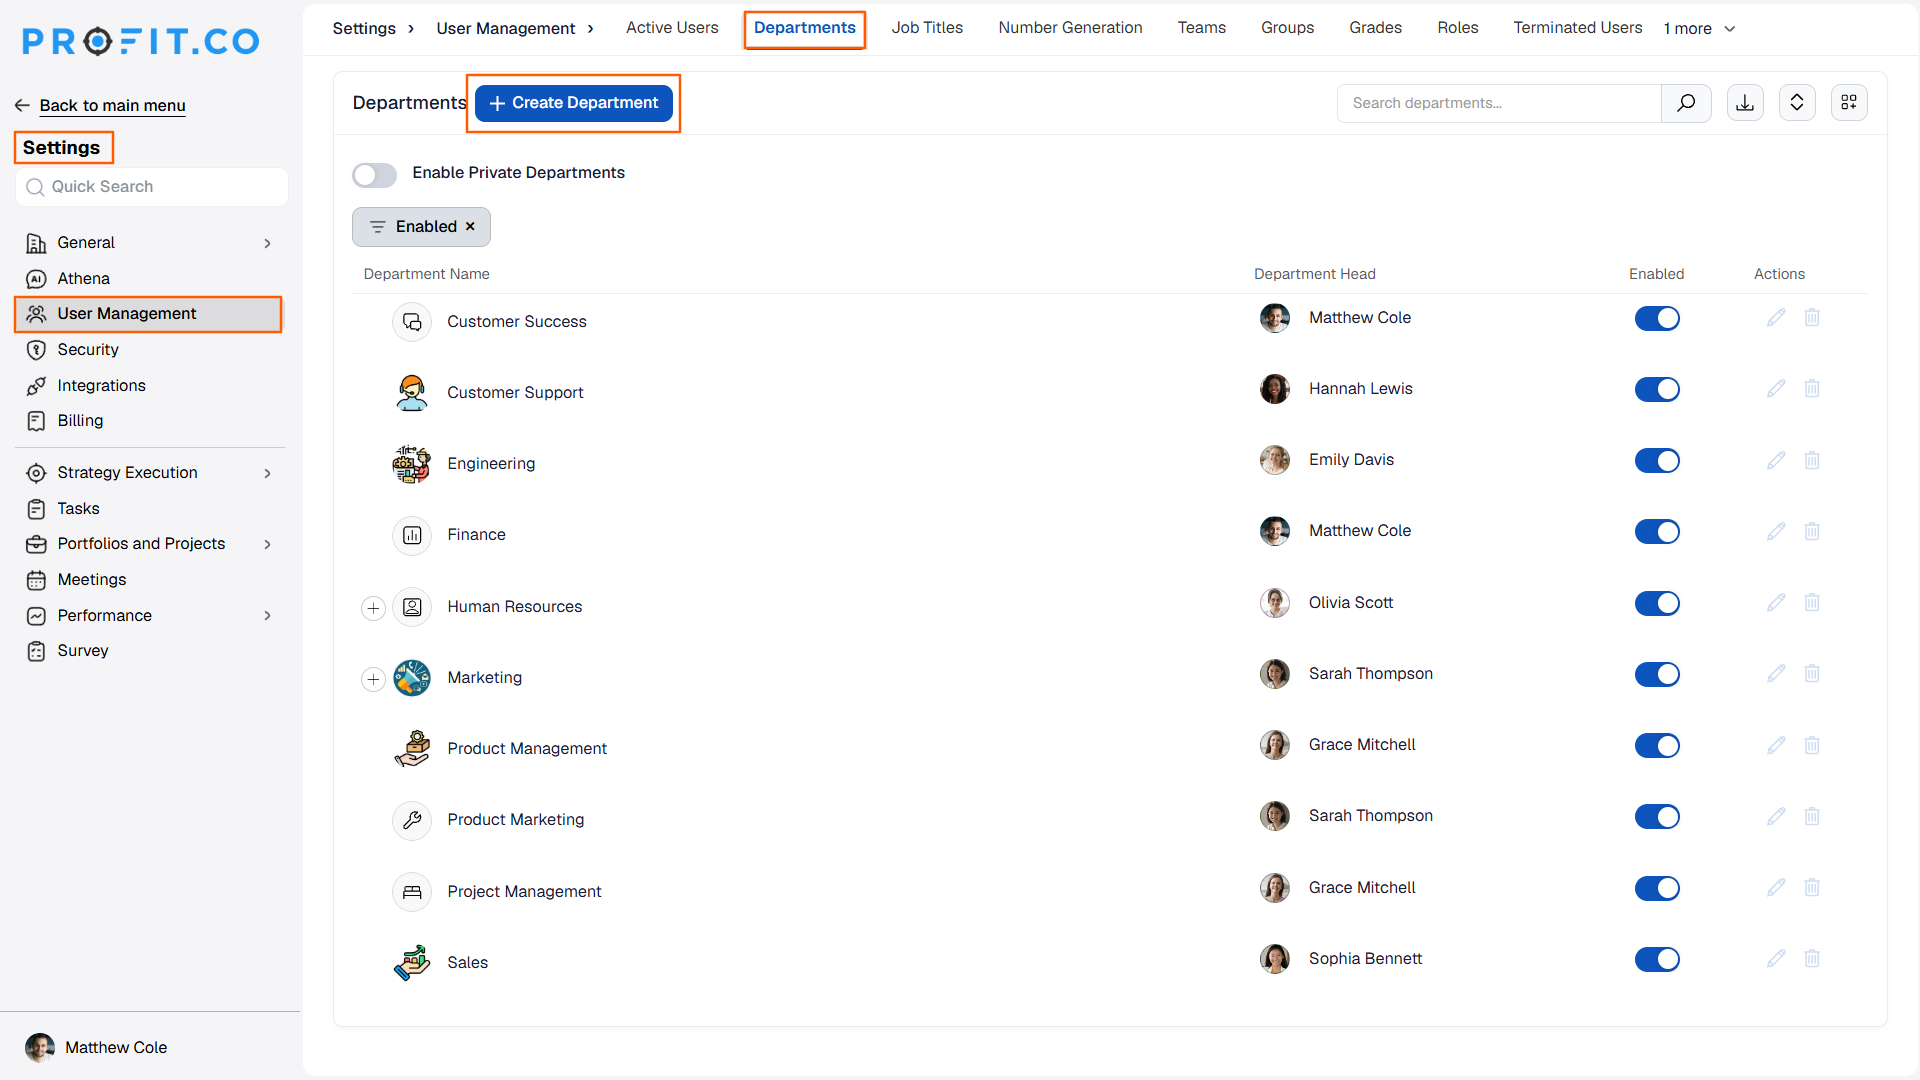1920x1080 pixels.
Task: Delete the Sales department
Action: pyautogui.click(x=1812, y=959)
